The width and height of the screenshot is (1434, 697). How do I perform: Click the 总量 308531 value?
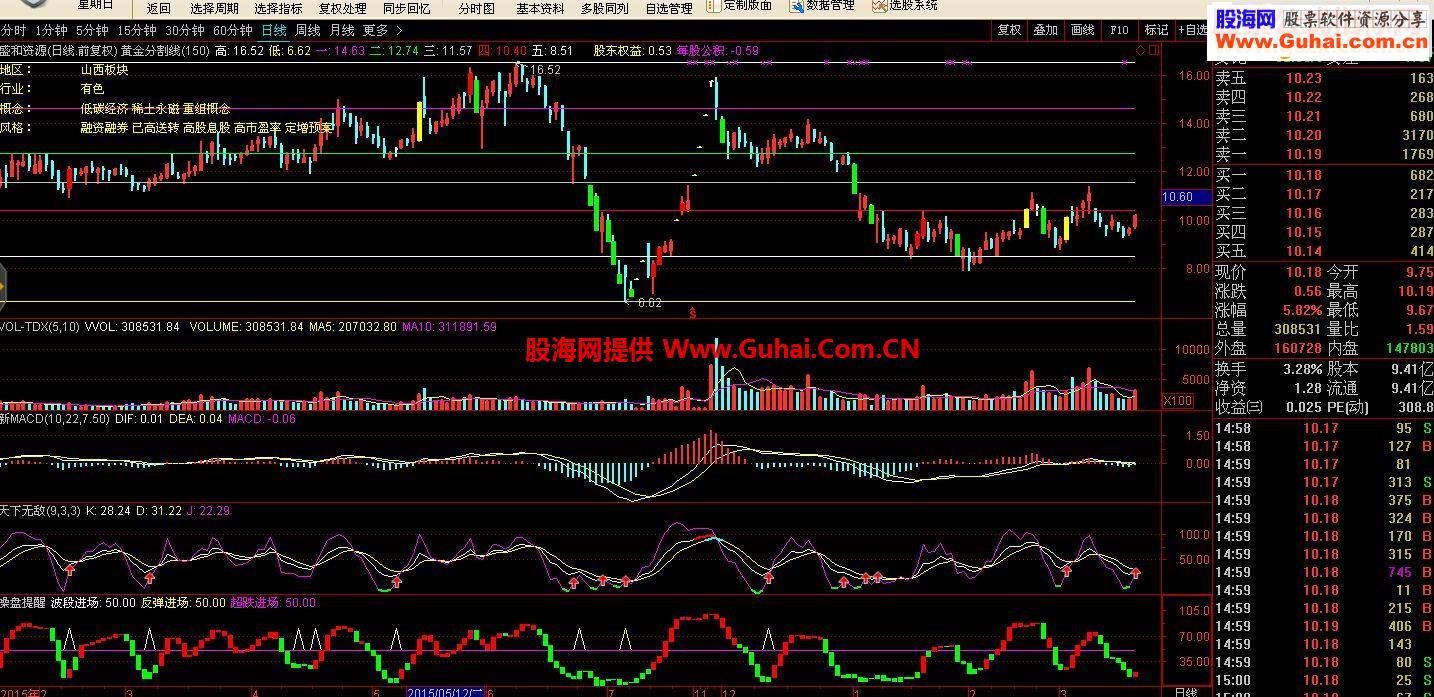click(x=1298, y=329)
